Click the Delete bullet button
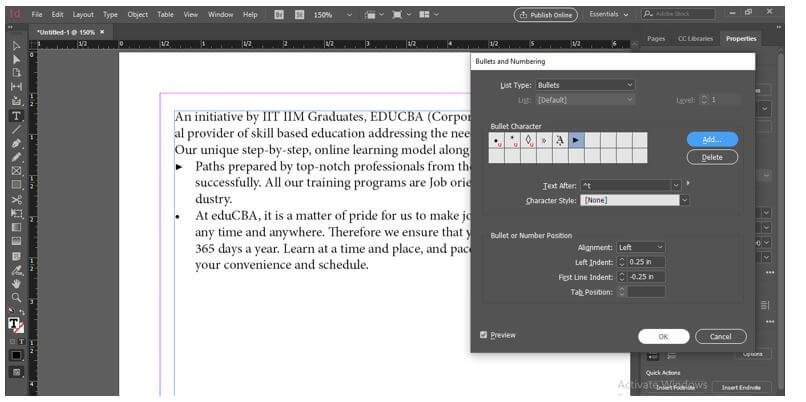The height and width of the screenshot is (402, 806). pyautogui.click(x=712, y=157)
